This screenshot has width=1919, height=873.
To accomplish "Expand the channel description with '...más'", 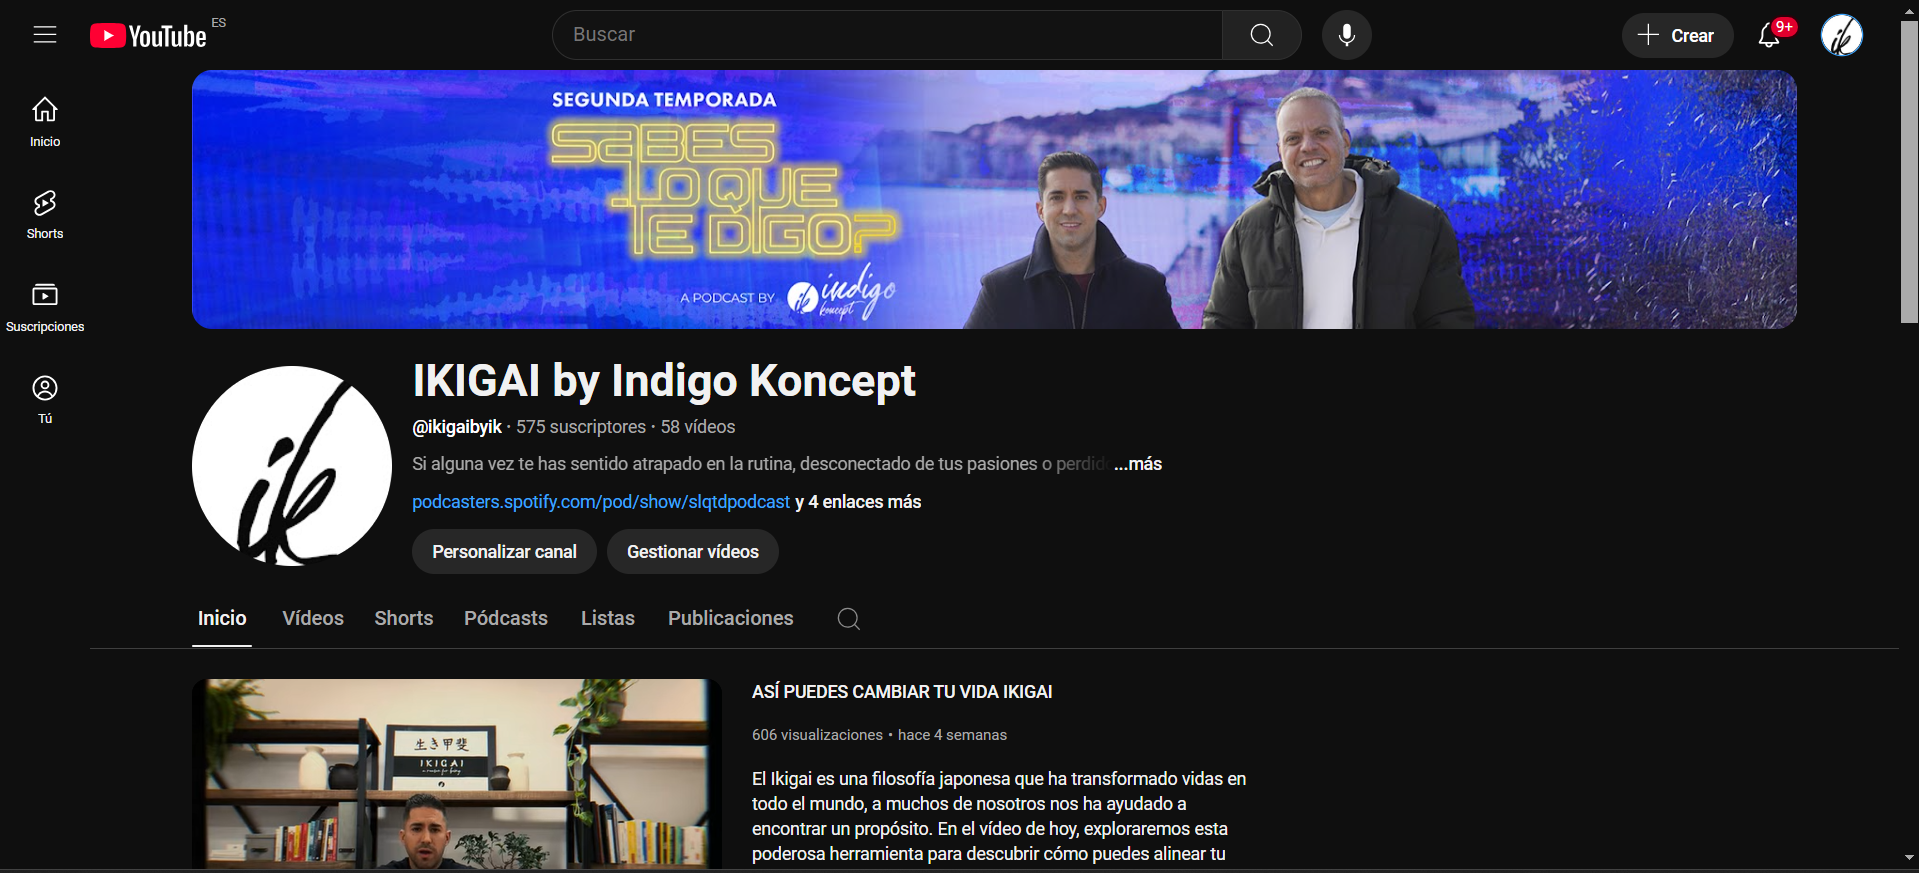I will click(1138, 464).
